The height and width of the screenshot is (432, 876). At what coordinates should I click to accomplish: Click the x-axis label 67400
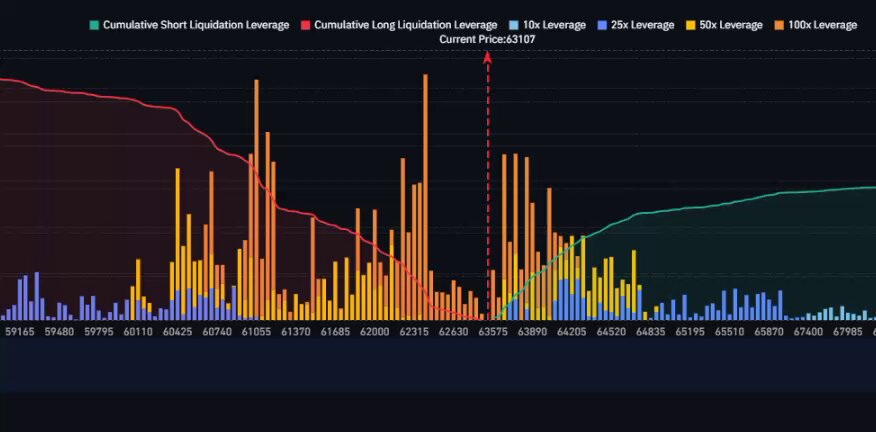(x=808, y=331)
